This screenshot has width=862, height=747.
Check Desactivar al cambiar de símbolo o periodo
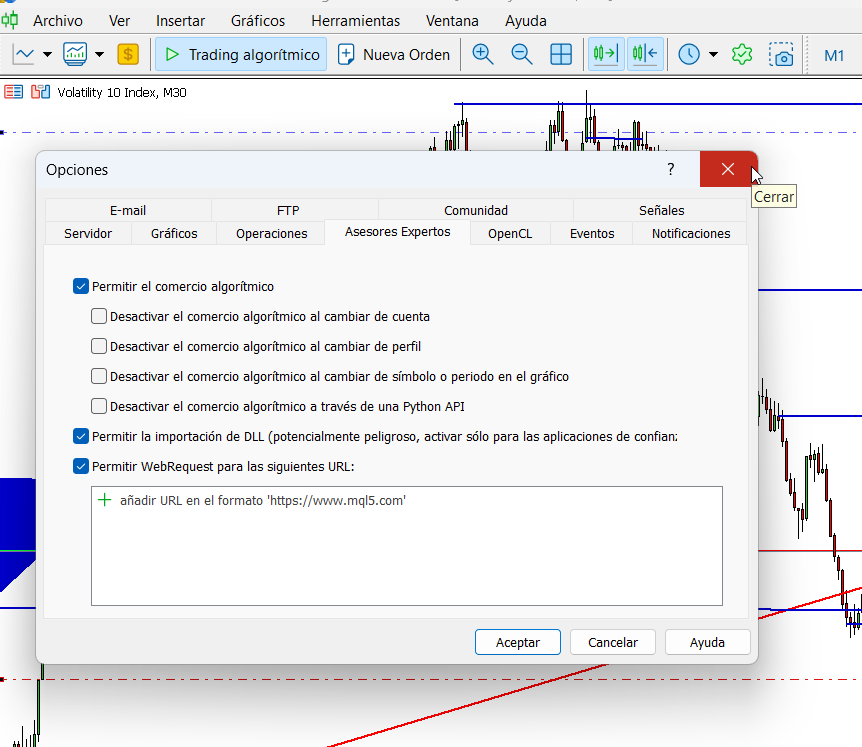click(99, 376)
